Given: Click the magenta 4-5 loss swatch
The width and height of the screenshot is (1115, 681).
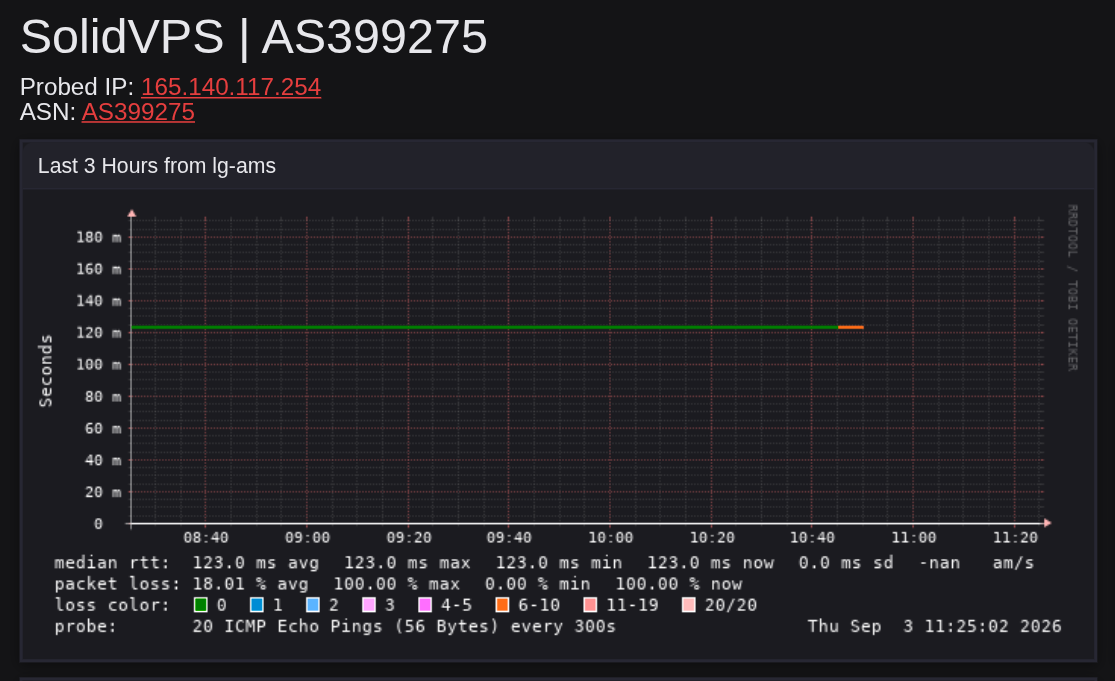Looking at the screenshot, I should 425,605.
